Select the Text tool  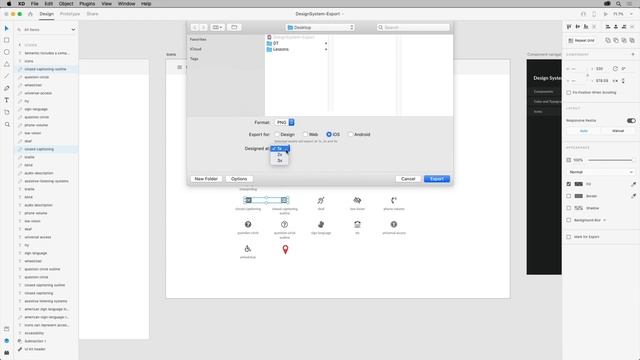[x=7, y=100]
